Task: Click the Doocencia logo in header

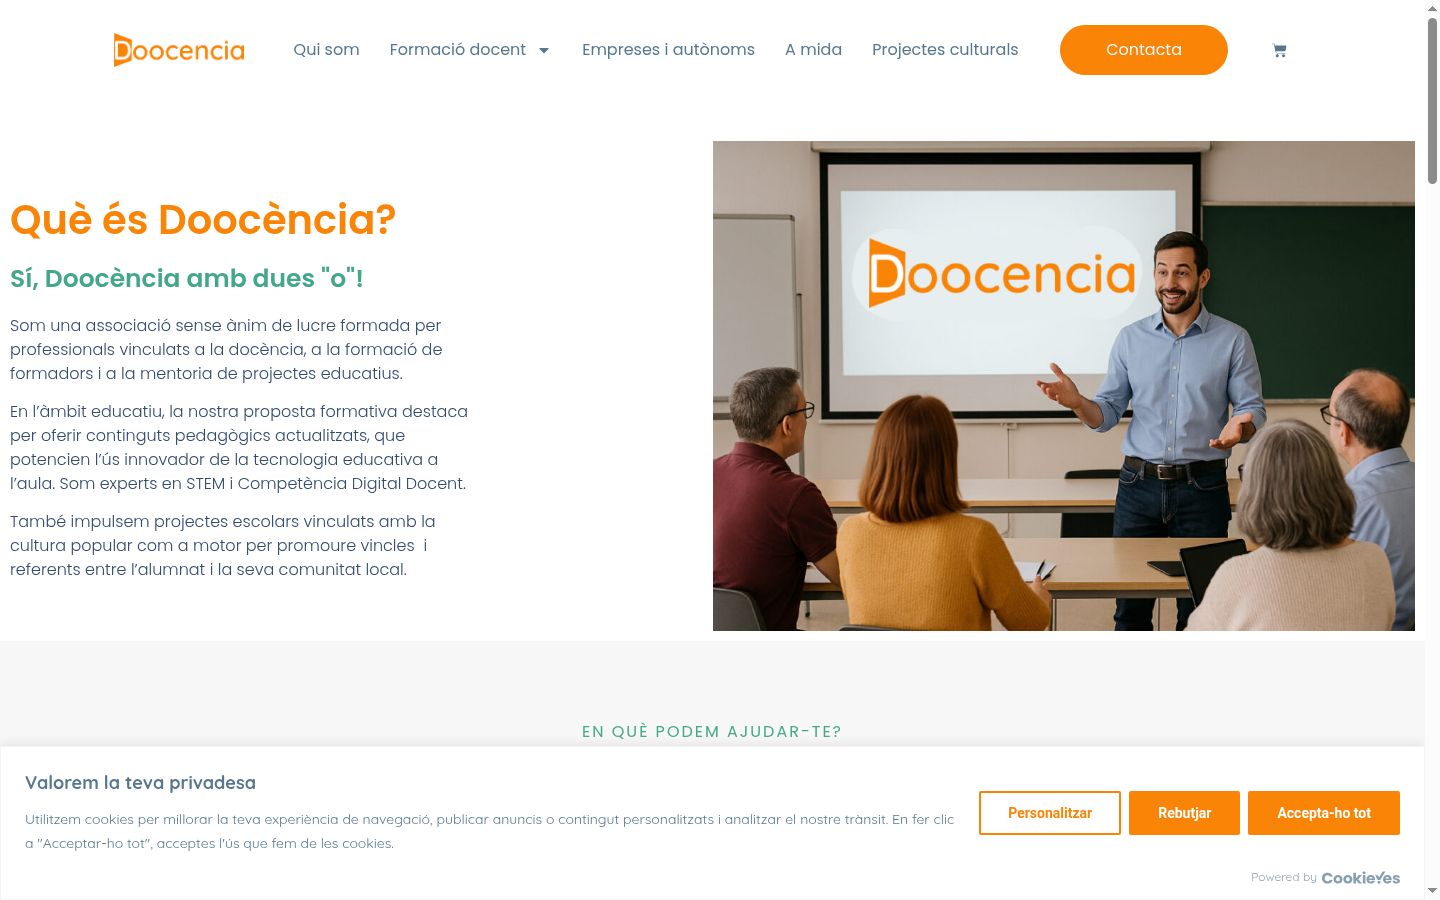Action: (179, 50)
